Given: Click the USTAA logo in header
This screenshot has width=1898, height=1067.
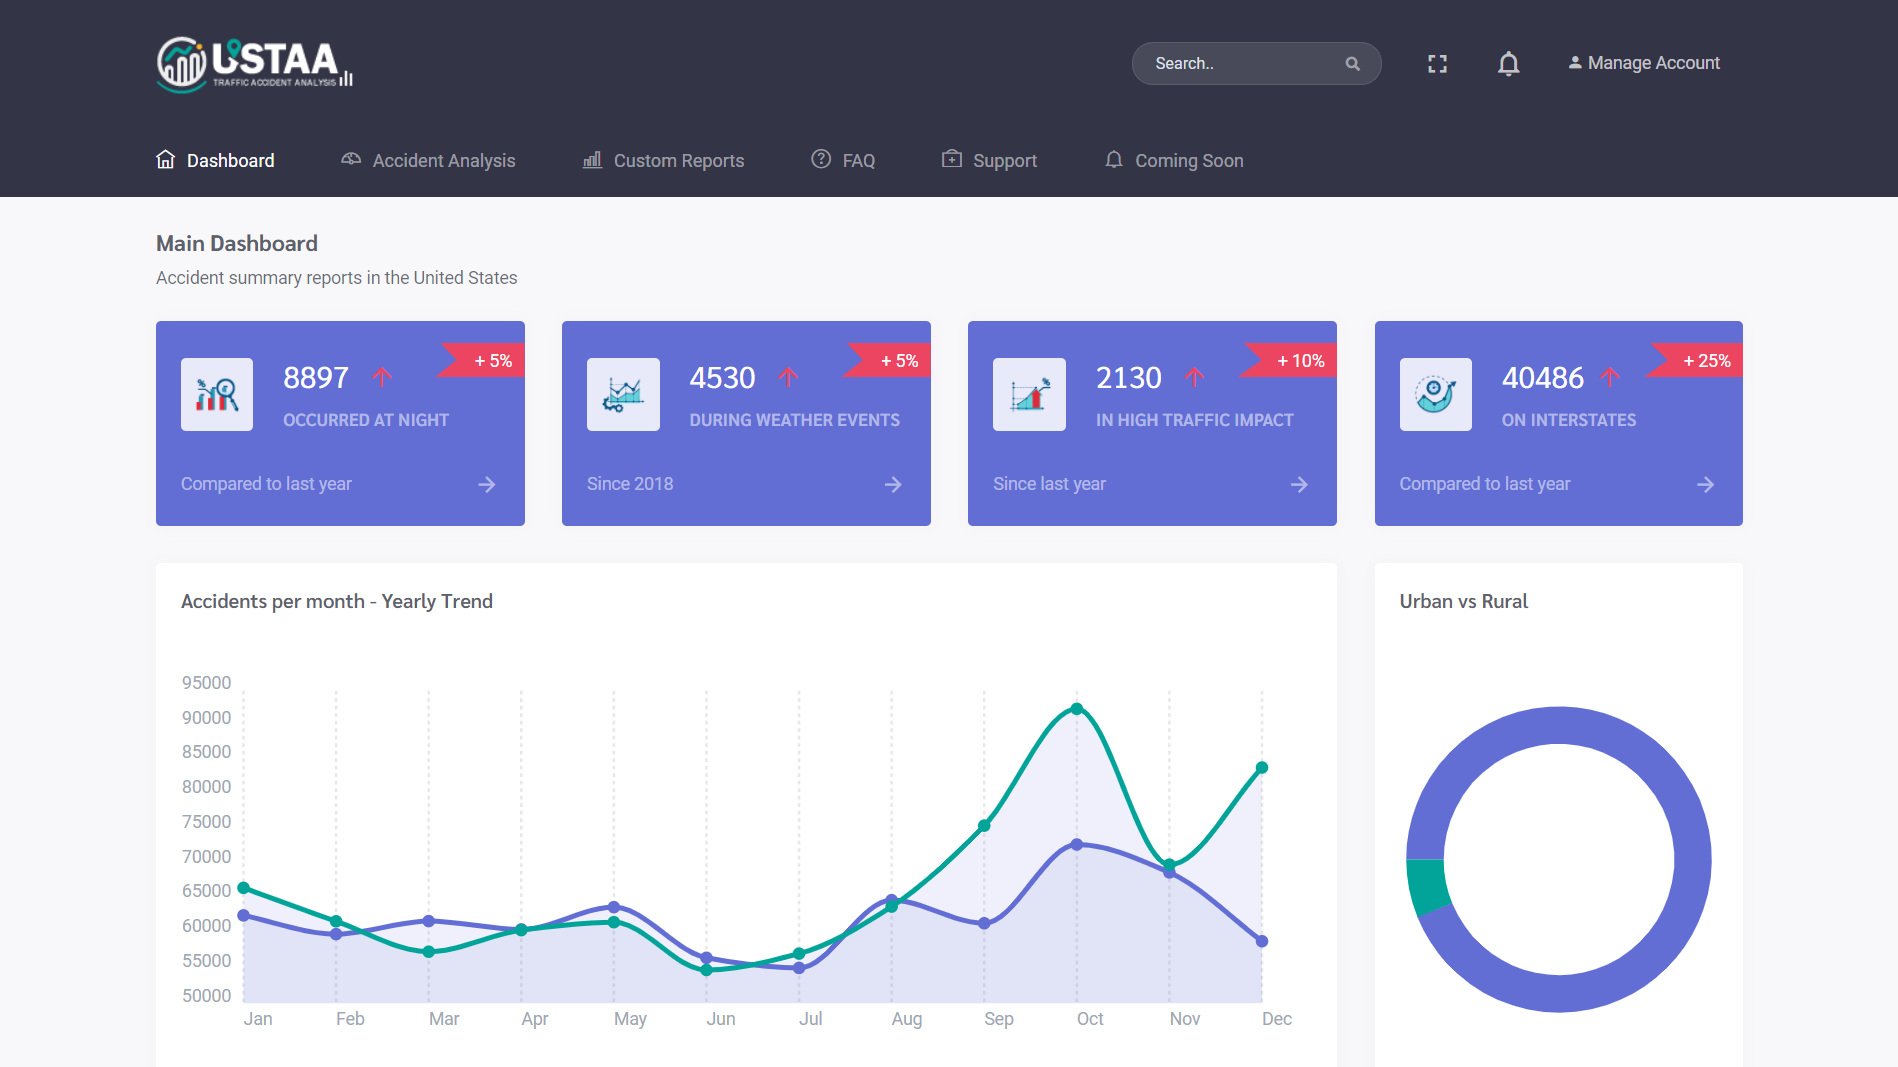Looking at the screenshot, I should (254, 64).
